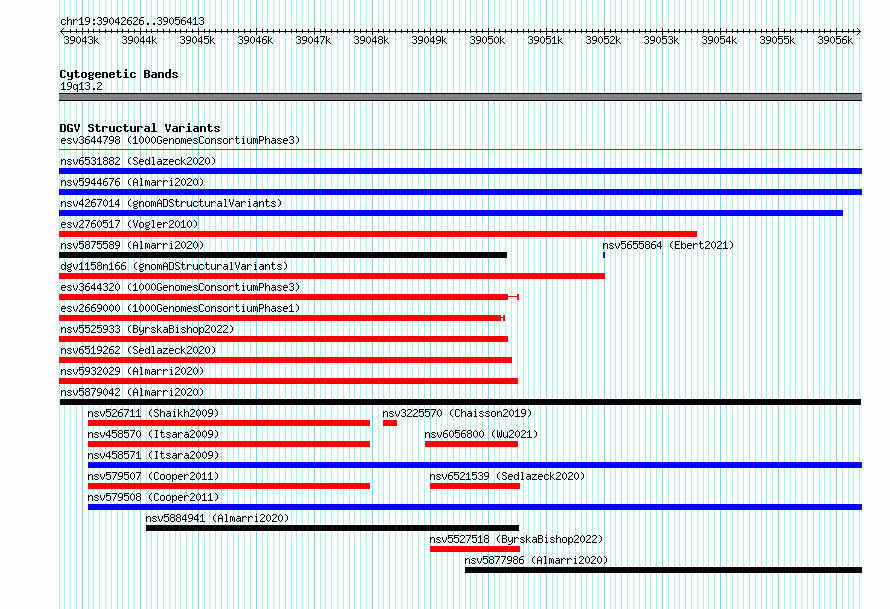Select the nsv5944676 (Almarri2020) label

132,182
